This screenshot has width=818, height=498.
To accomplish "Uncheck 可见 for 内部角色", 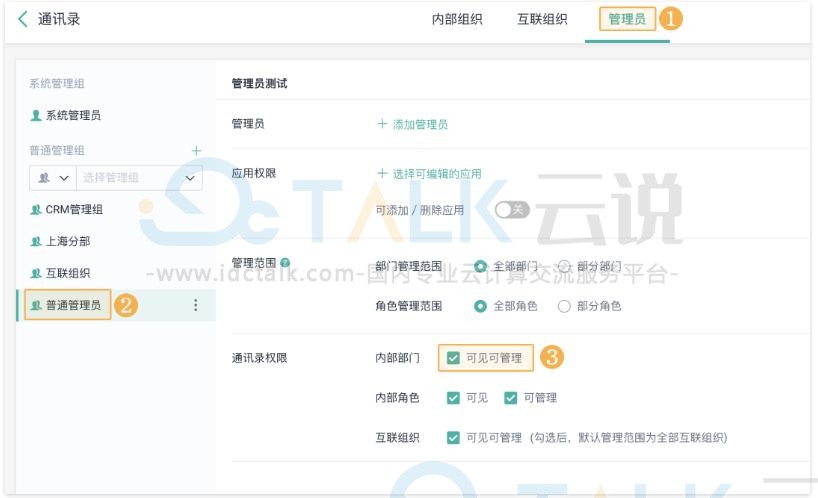I will click(453, 398).
